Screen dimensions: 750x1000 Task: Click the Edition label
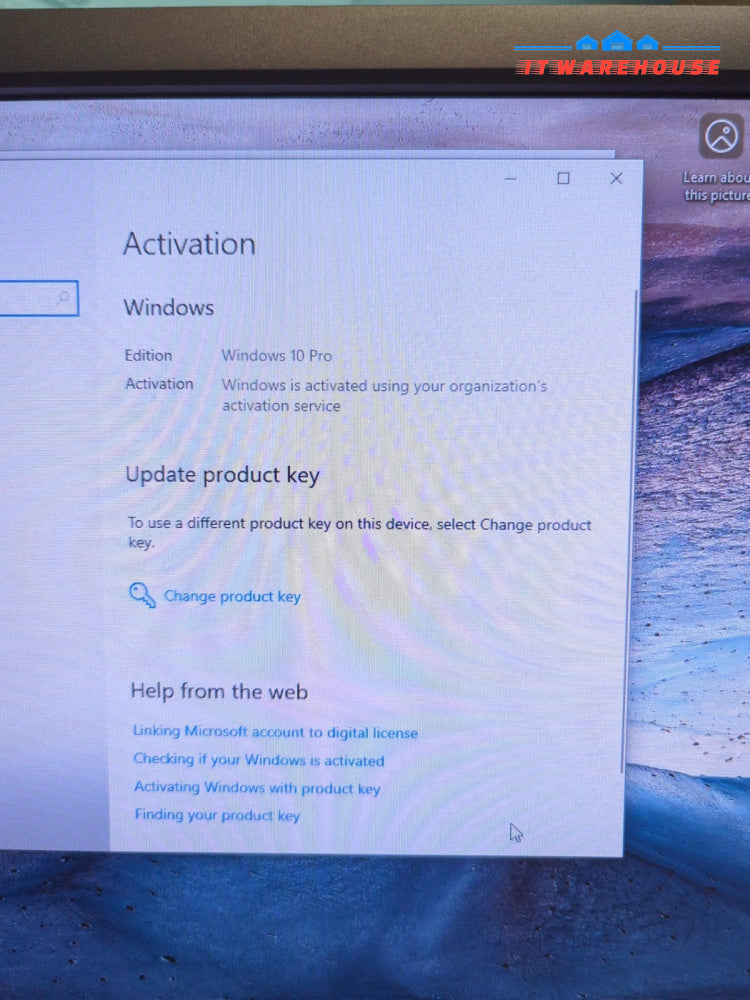tap(149, 355)
